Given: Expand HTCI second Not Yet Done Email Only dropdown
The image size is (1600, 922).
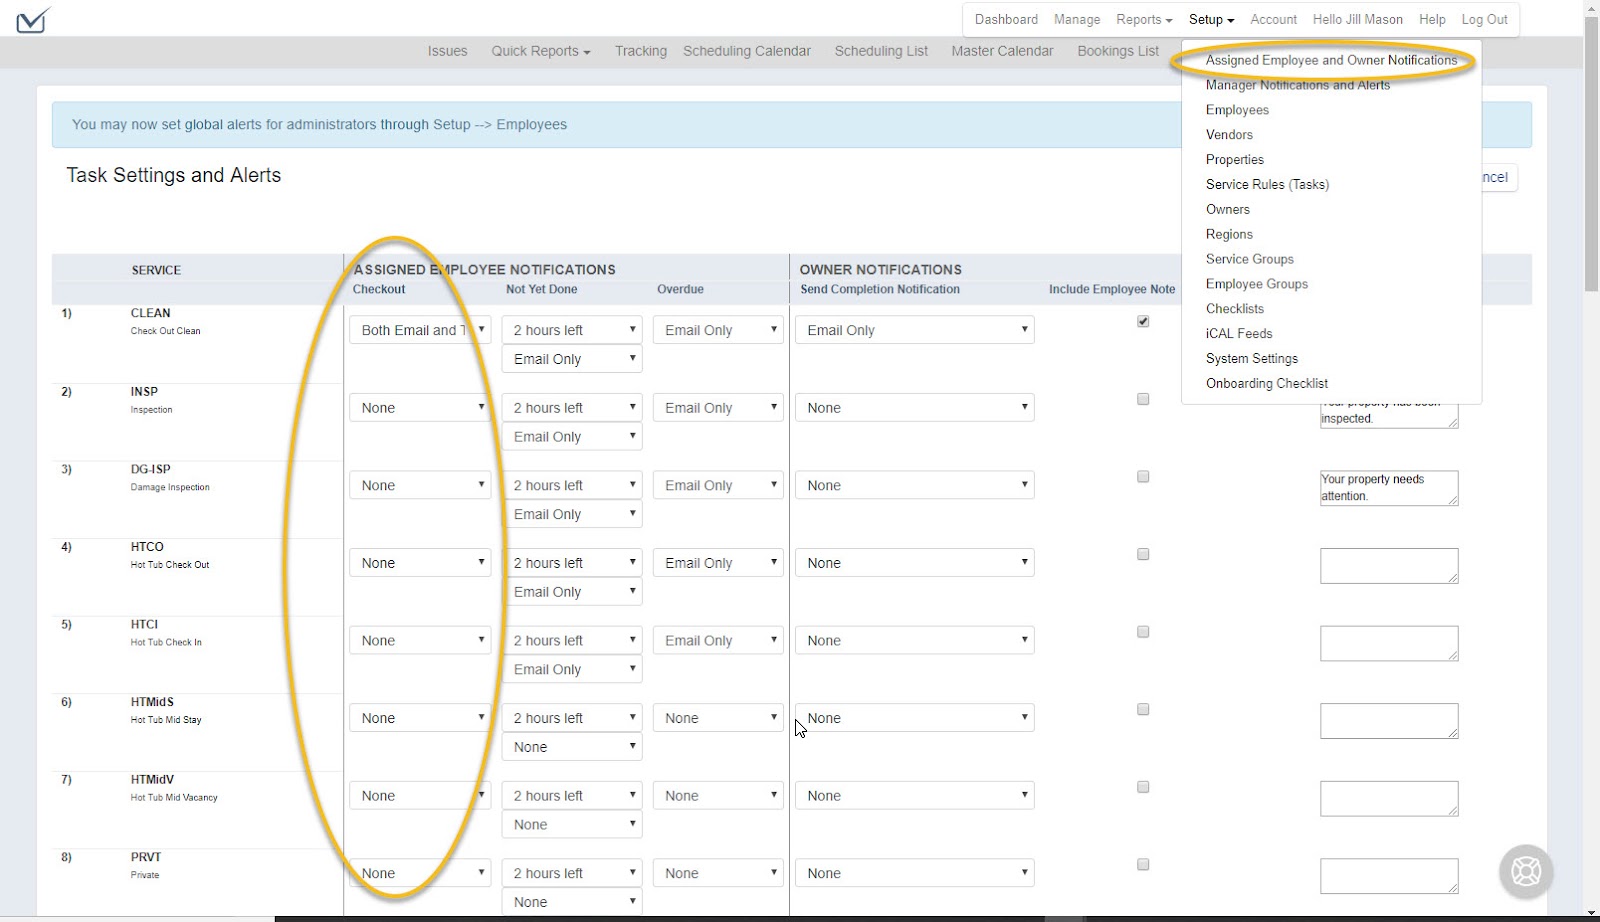Looking at the screenshot, I should point(572,670).
